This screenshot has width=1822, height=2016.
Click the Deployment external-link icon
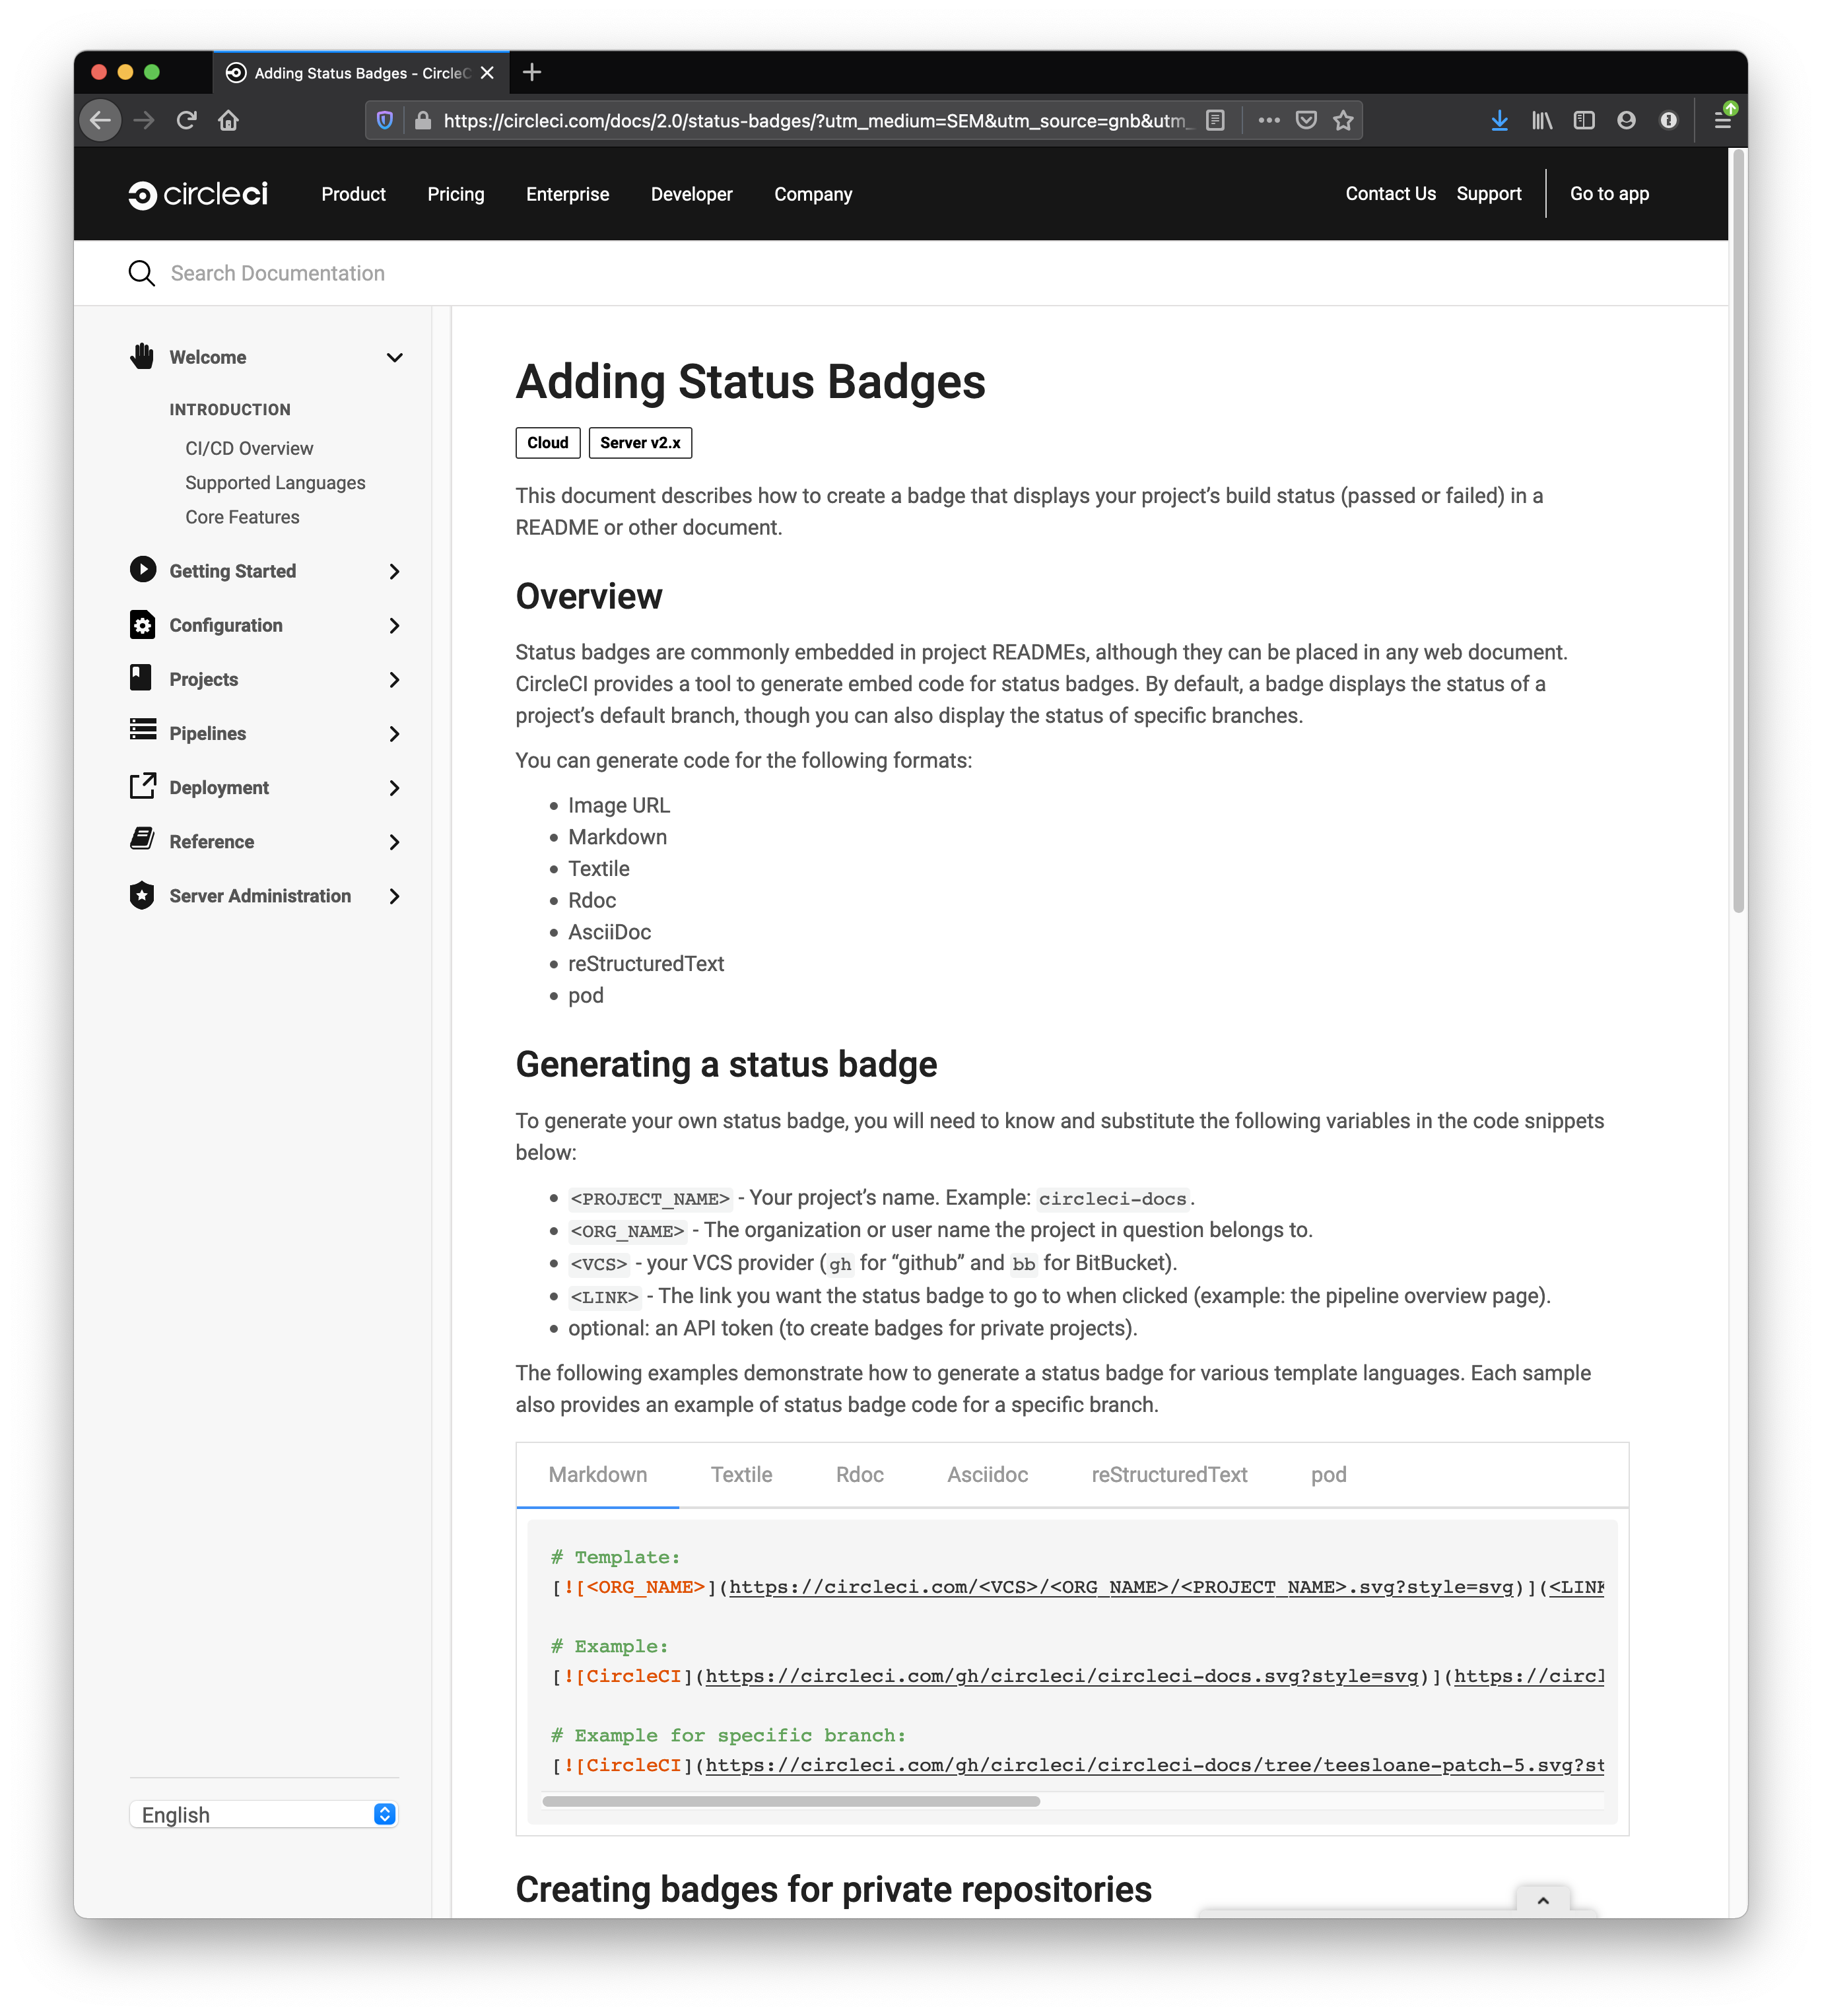pyautogui.click(x=143, y=787)
